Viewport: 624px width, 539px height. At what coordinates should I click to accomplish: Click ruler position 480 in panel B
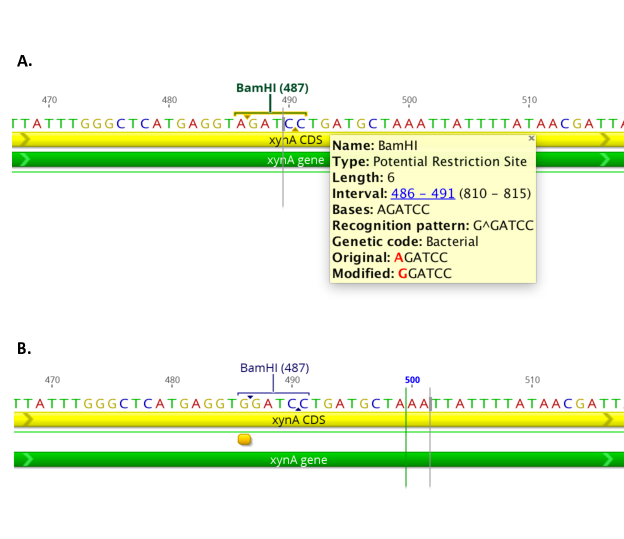tap(172, 380)
